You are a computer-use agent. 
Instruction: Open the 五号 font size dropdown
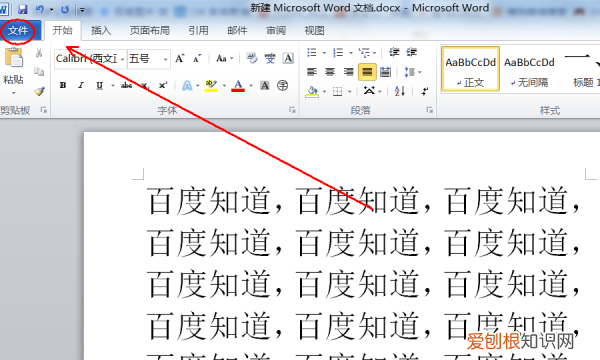[165, 59]
